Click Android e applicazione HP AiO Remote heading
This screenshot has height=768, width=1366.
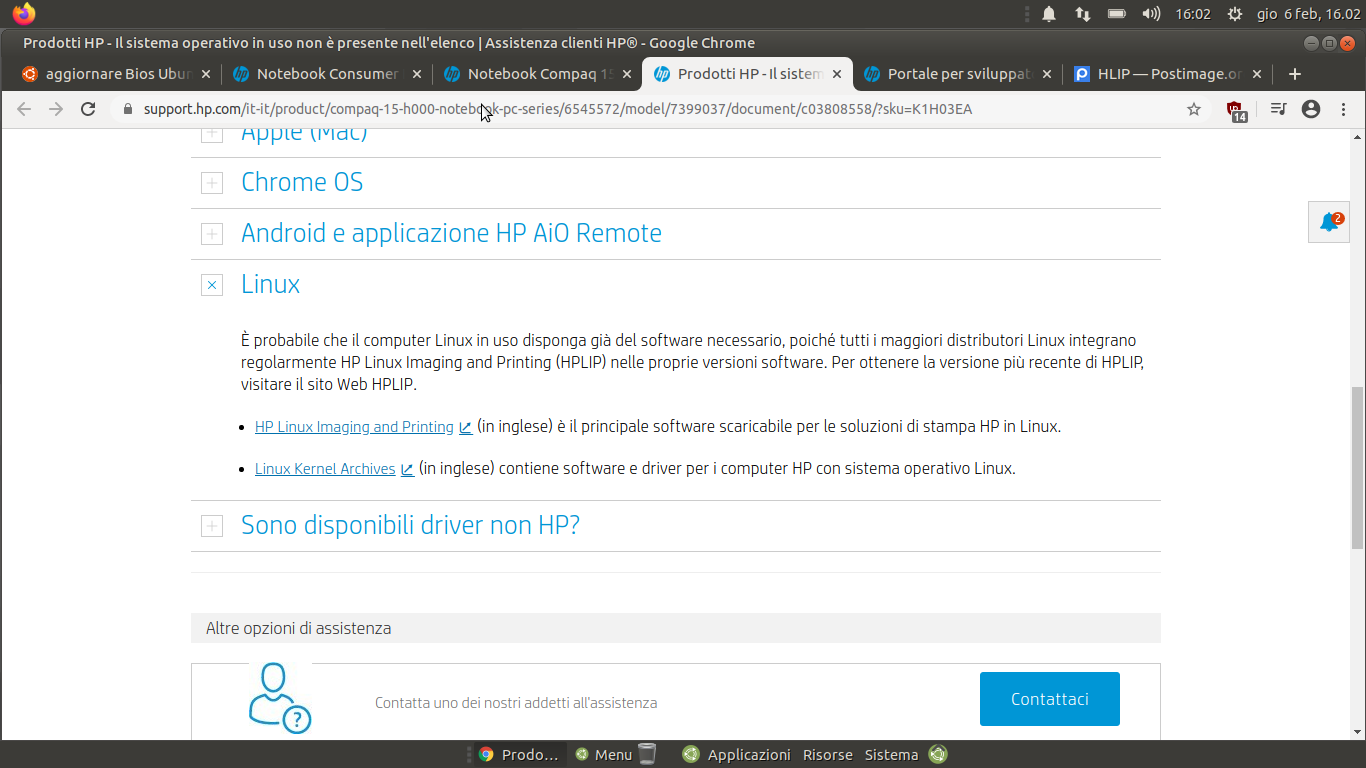click(x=452, y=234)
